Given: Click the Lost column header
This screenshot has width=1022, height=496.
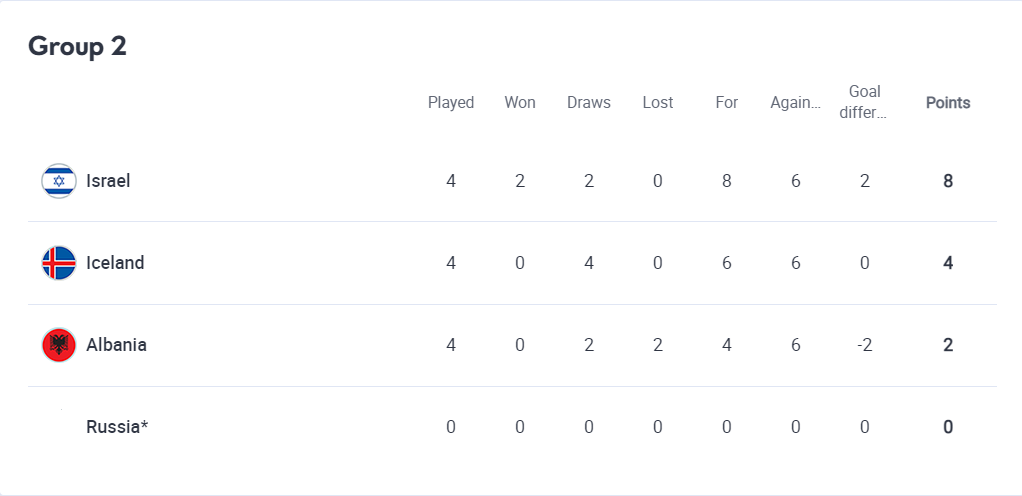Looking at the screenshot, I should [x=658, y=102].
